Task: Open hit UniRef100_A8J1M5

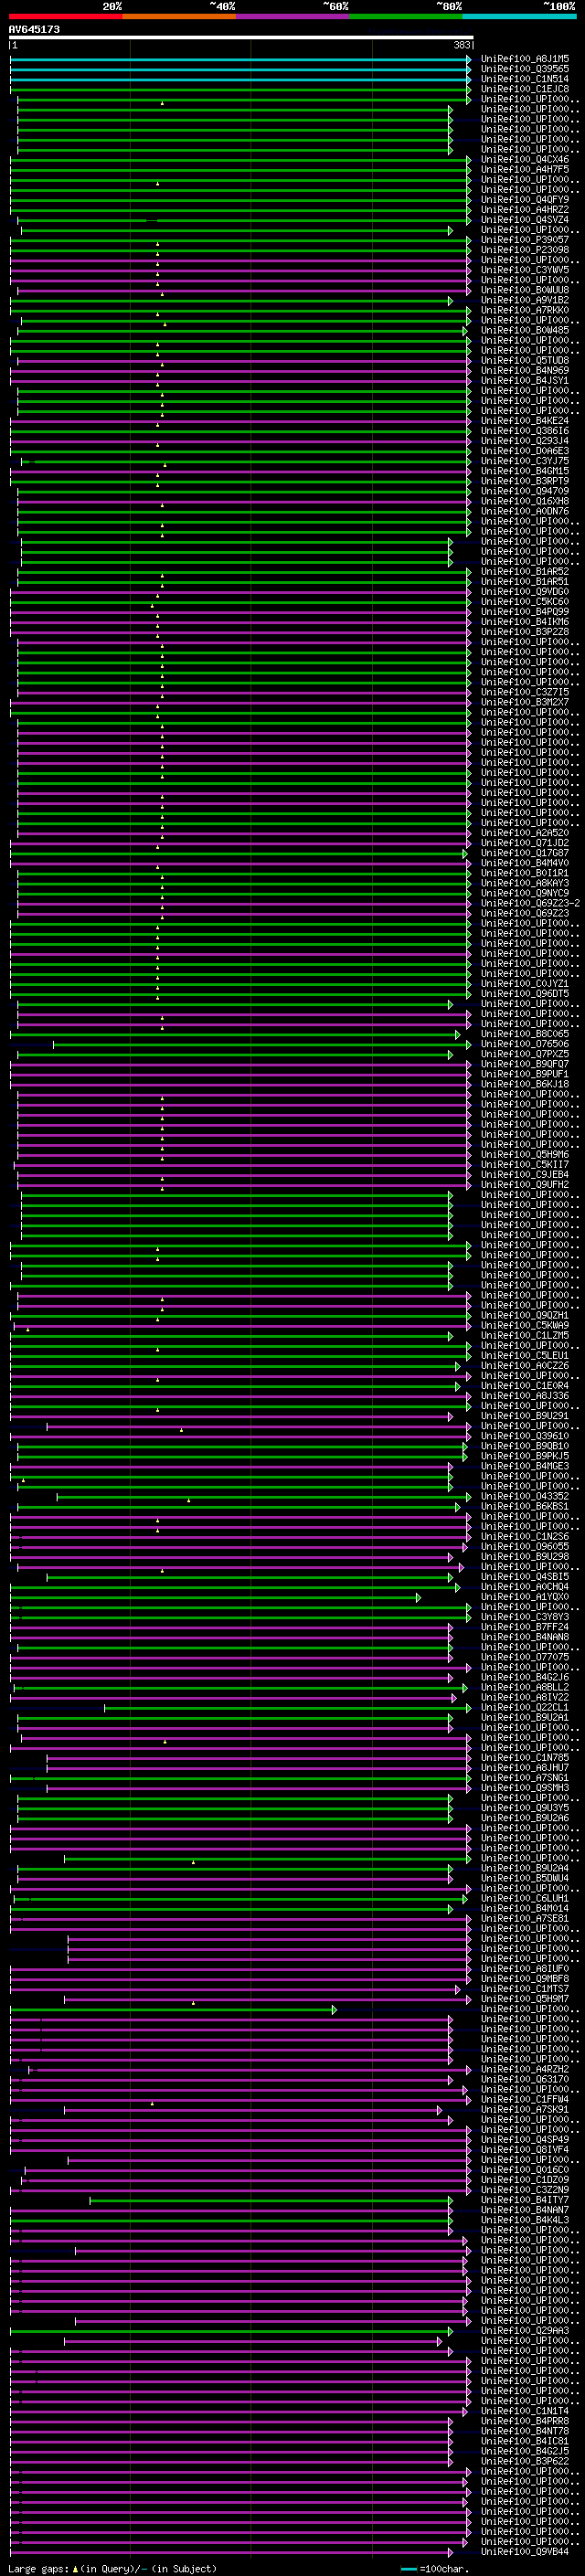Action: tap(525, 59)
